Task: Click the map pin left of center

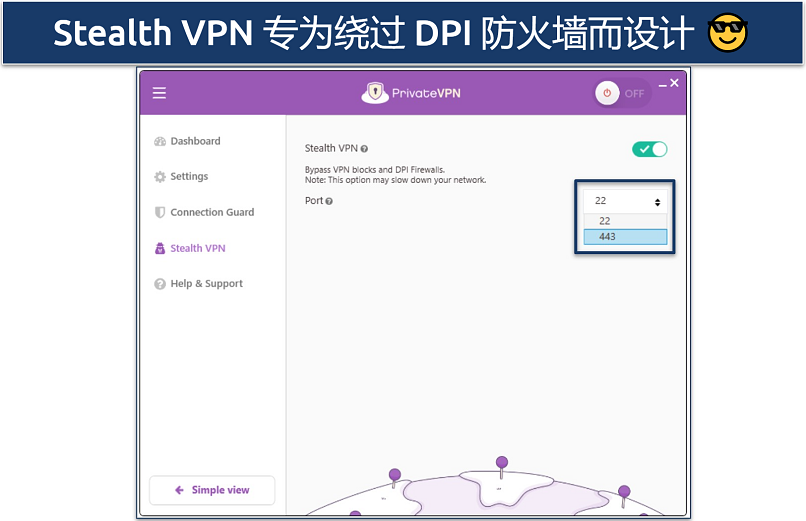Action: 395,478
